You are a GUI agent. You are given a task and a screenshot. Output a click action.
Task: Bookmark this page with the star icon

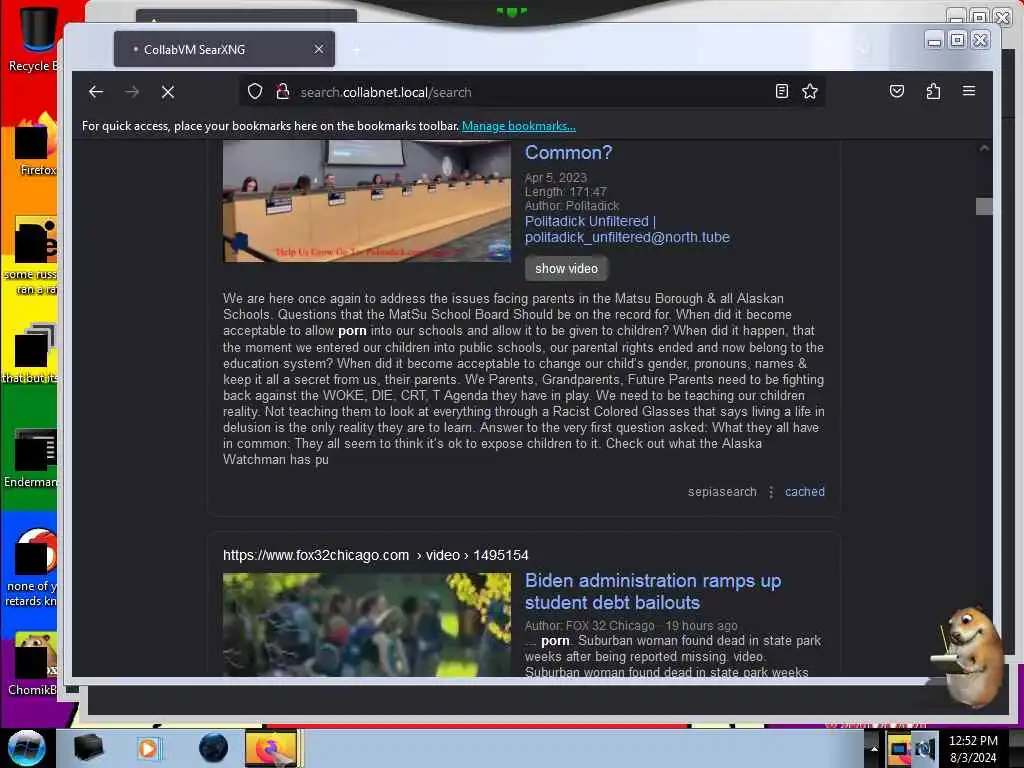[x=810, y=91]
